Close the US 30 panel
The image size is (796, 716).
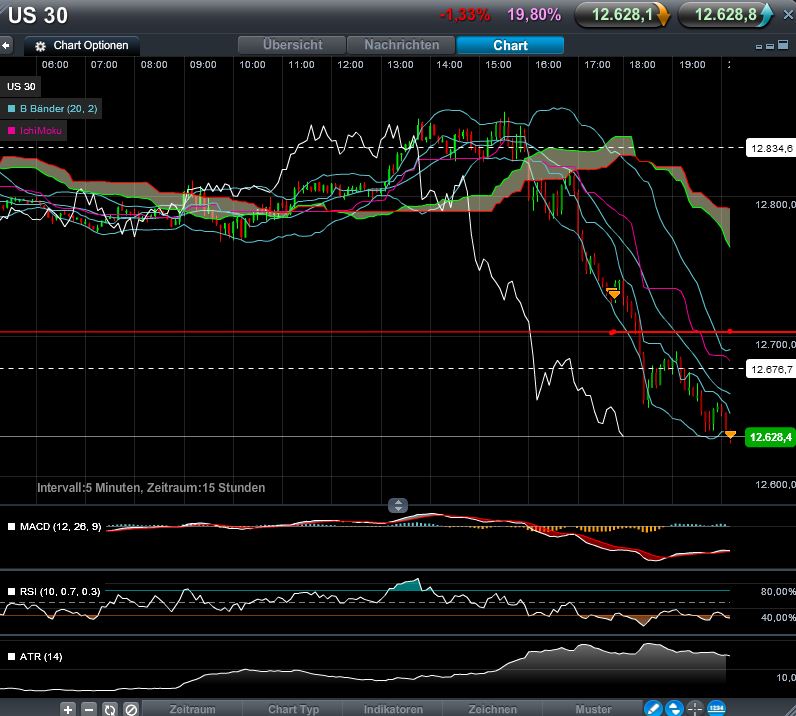(788, 15)
